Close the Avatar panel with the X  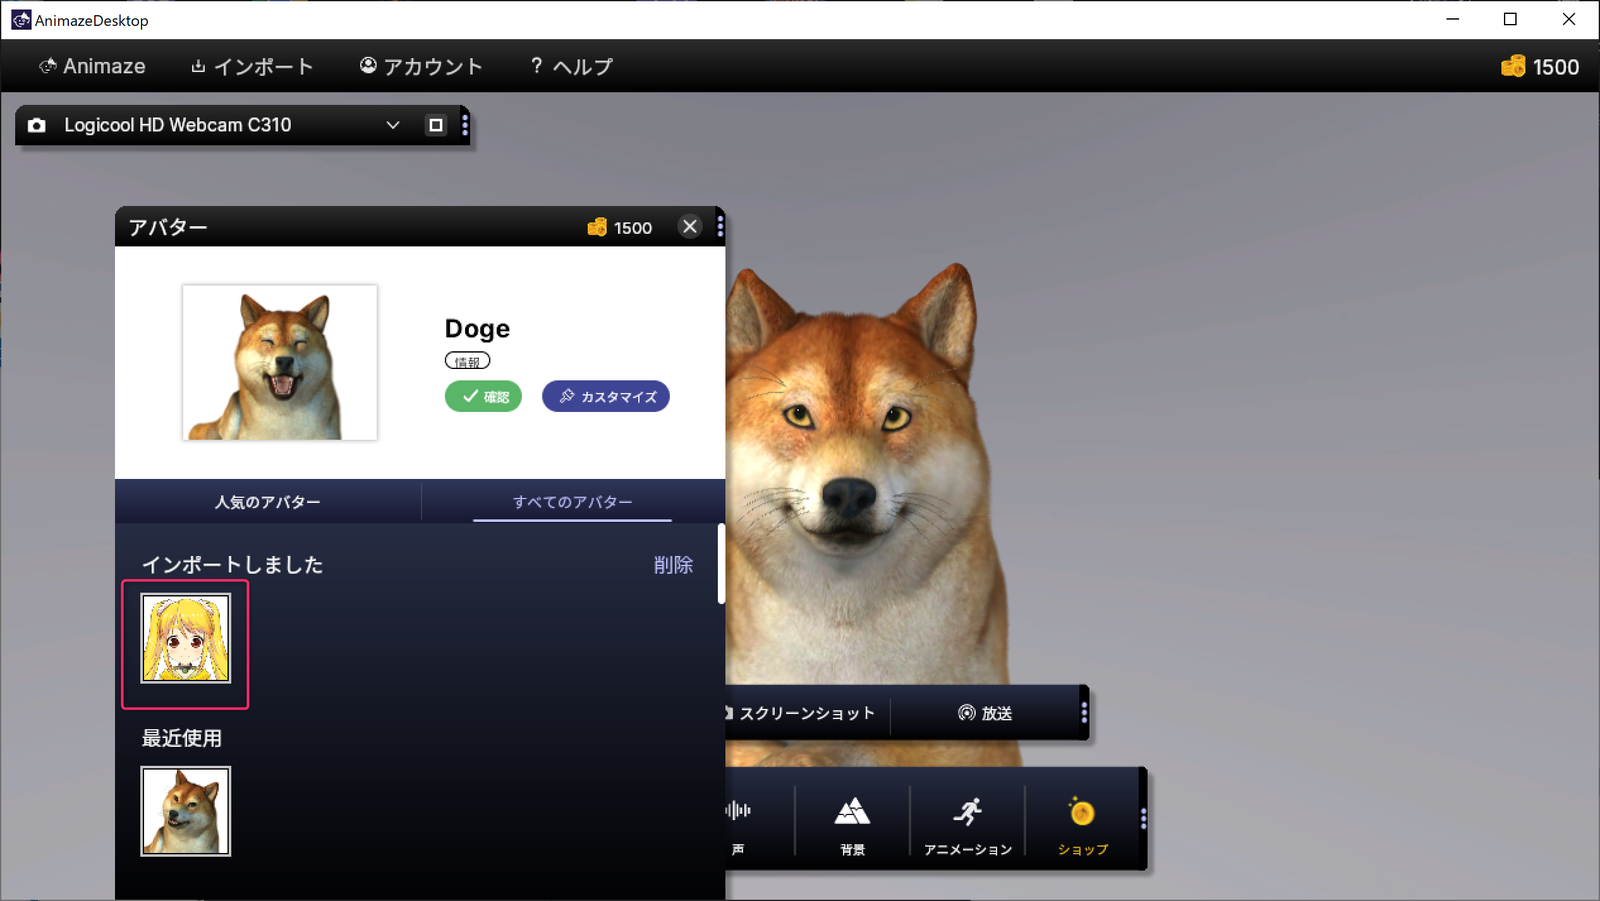point(690,227)
